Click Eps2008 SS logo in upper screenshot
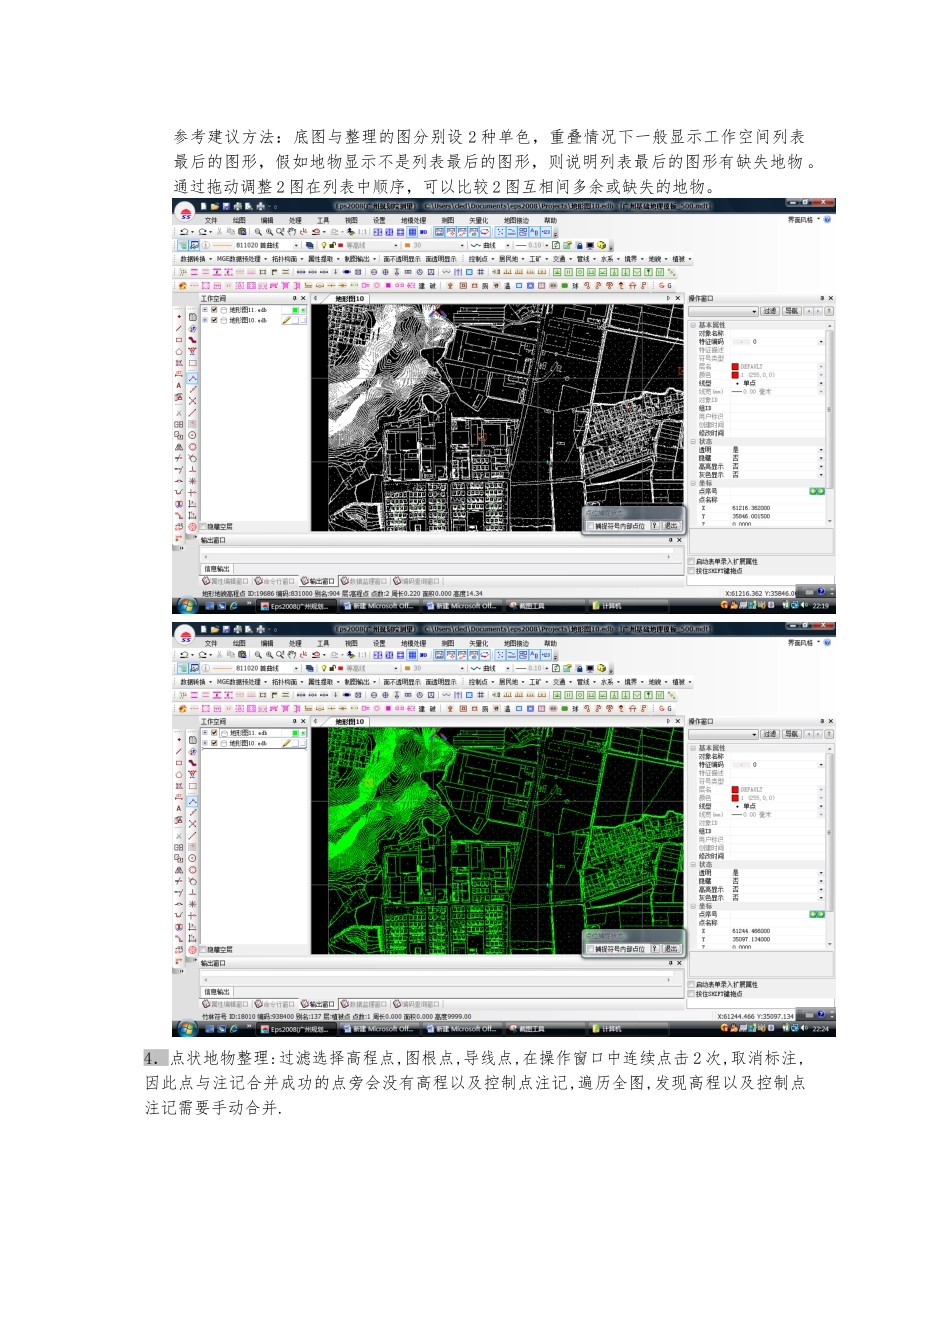The height and width of the screenshot is (1344, 950). (185, 213)
